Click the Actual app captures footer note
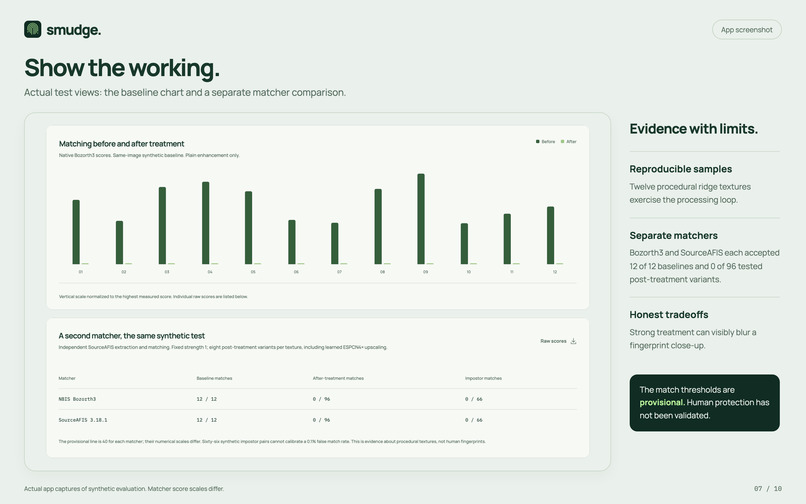This screenshot has width=806, height=504. click(124, 489)
